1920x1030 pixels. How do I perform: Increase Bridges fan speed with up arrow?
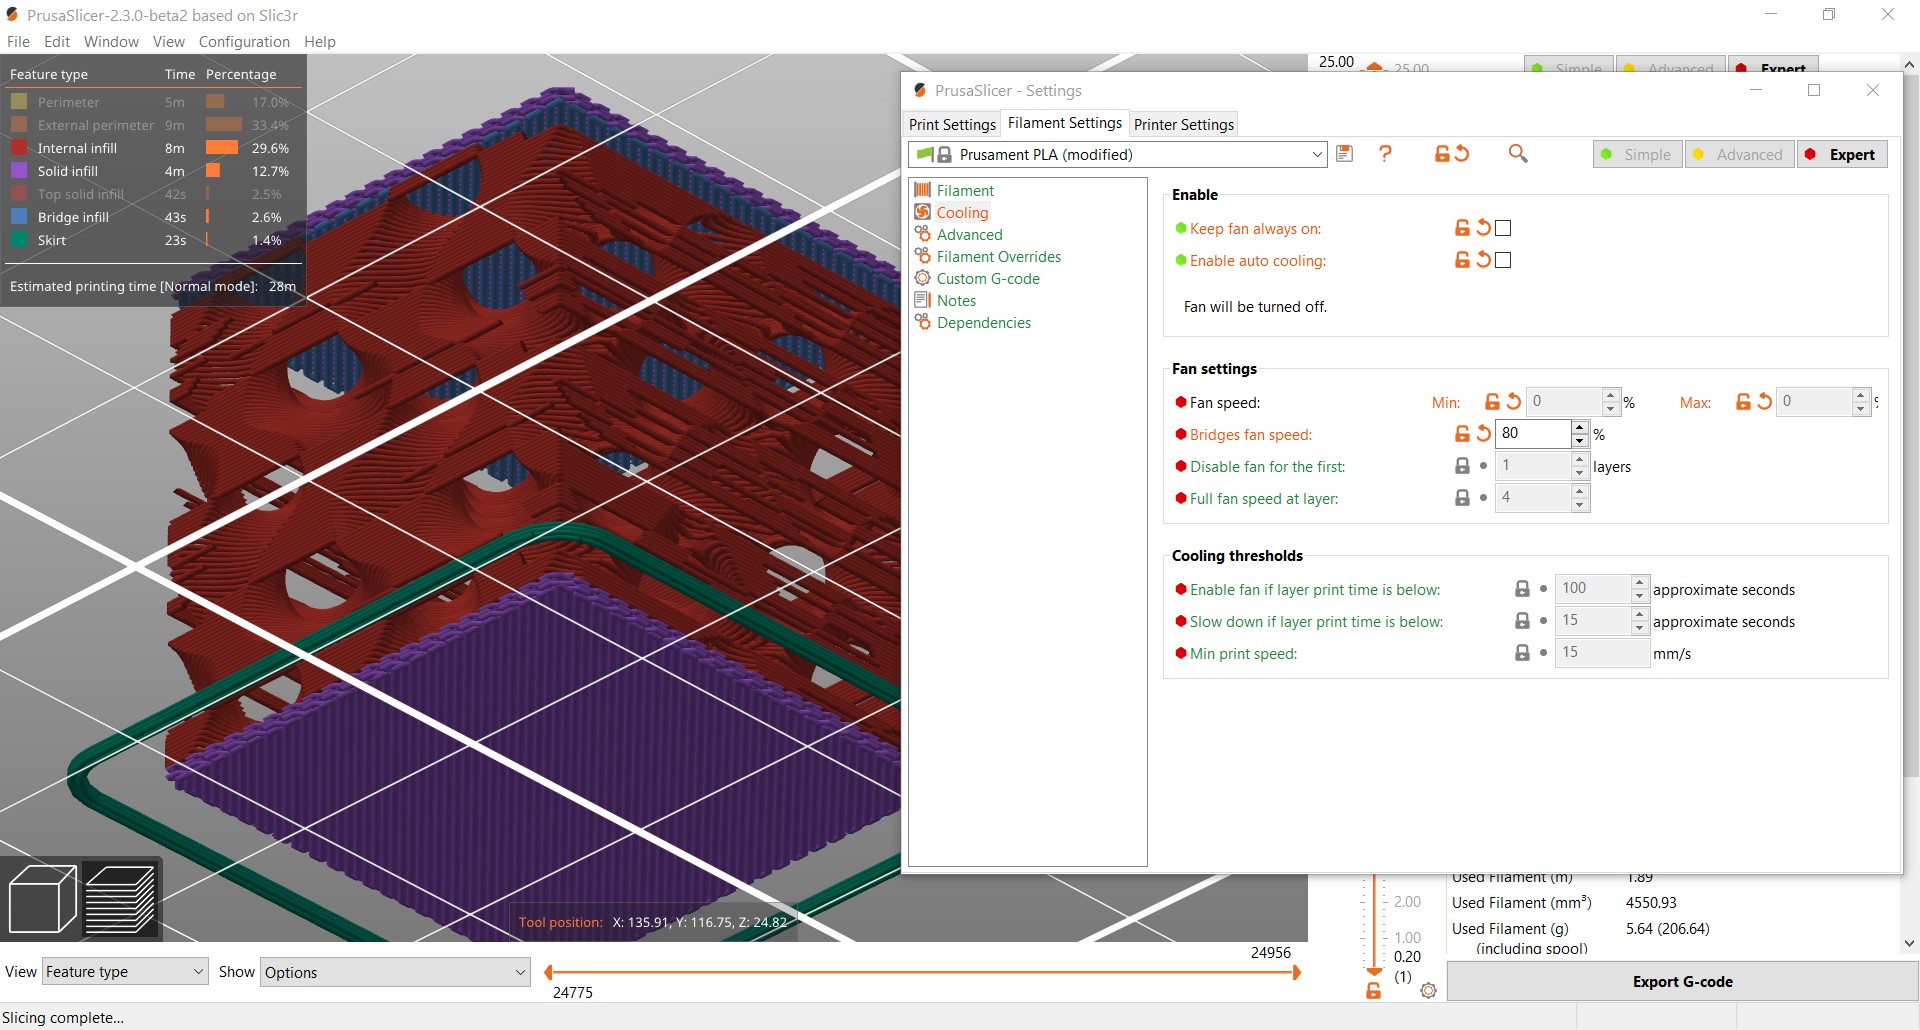tap(1580, 428)
